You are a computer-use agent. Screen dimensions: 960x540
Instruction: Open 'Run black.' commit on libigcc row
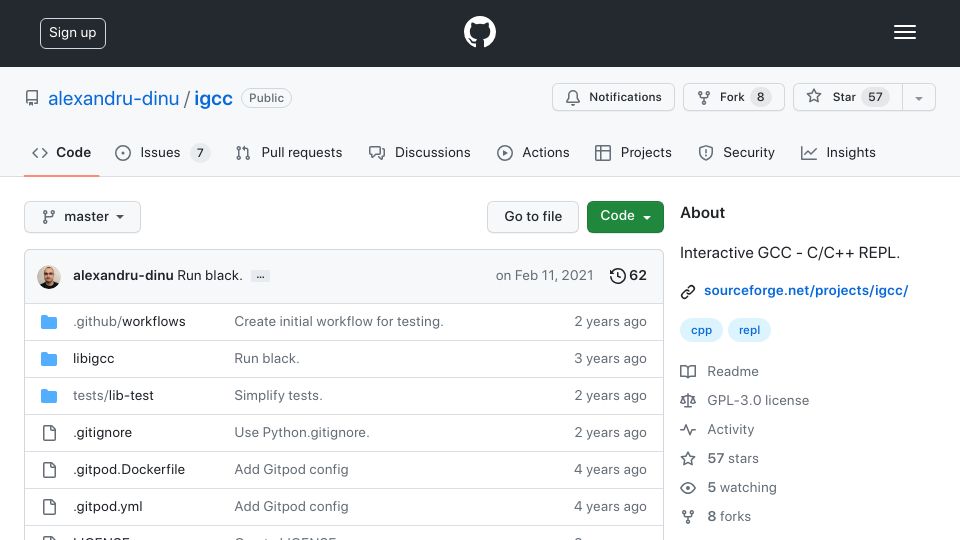[267, 359]
